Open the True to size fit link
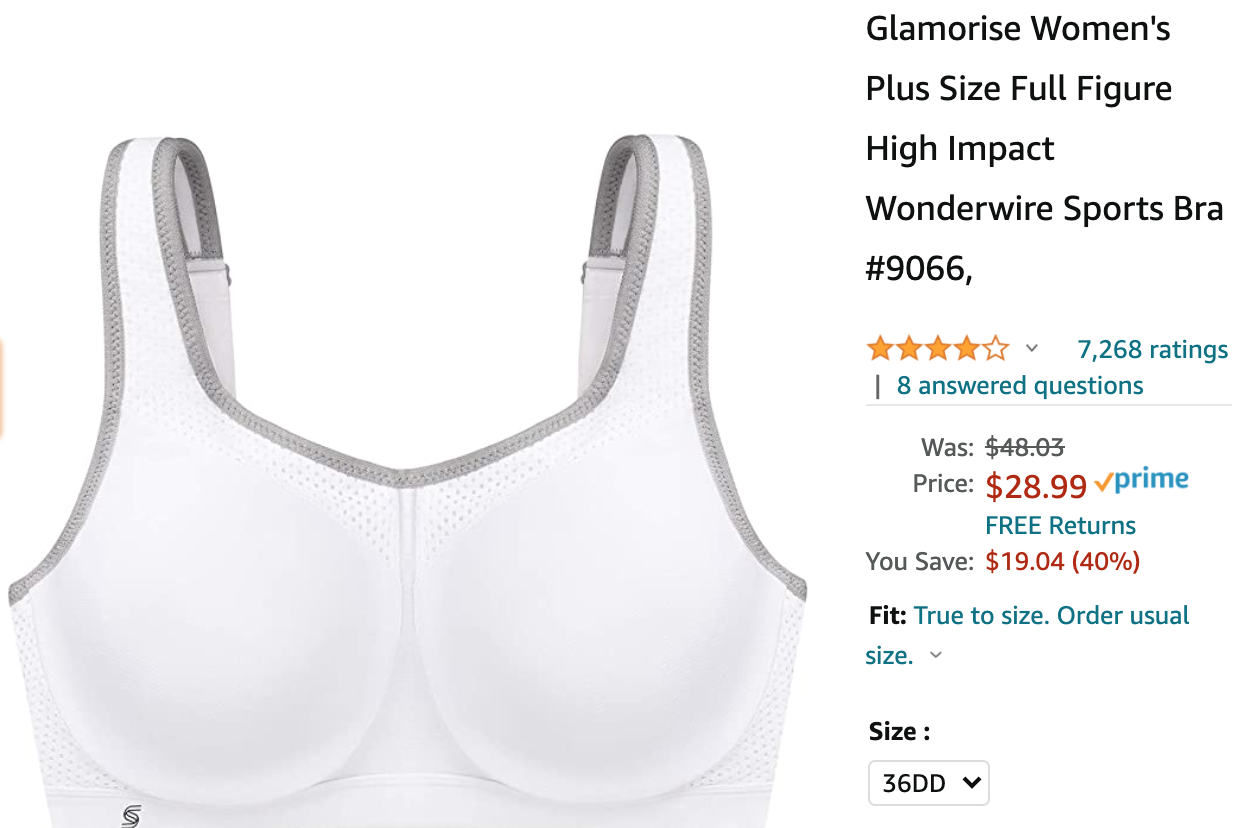The height and width of the screenshot is (828, 1248). tap(1028, 635)
